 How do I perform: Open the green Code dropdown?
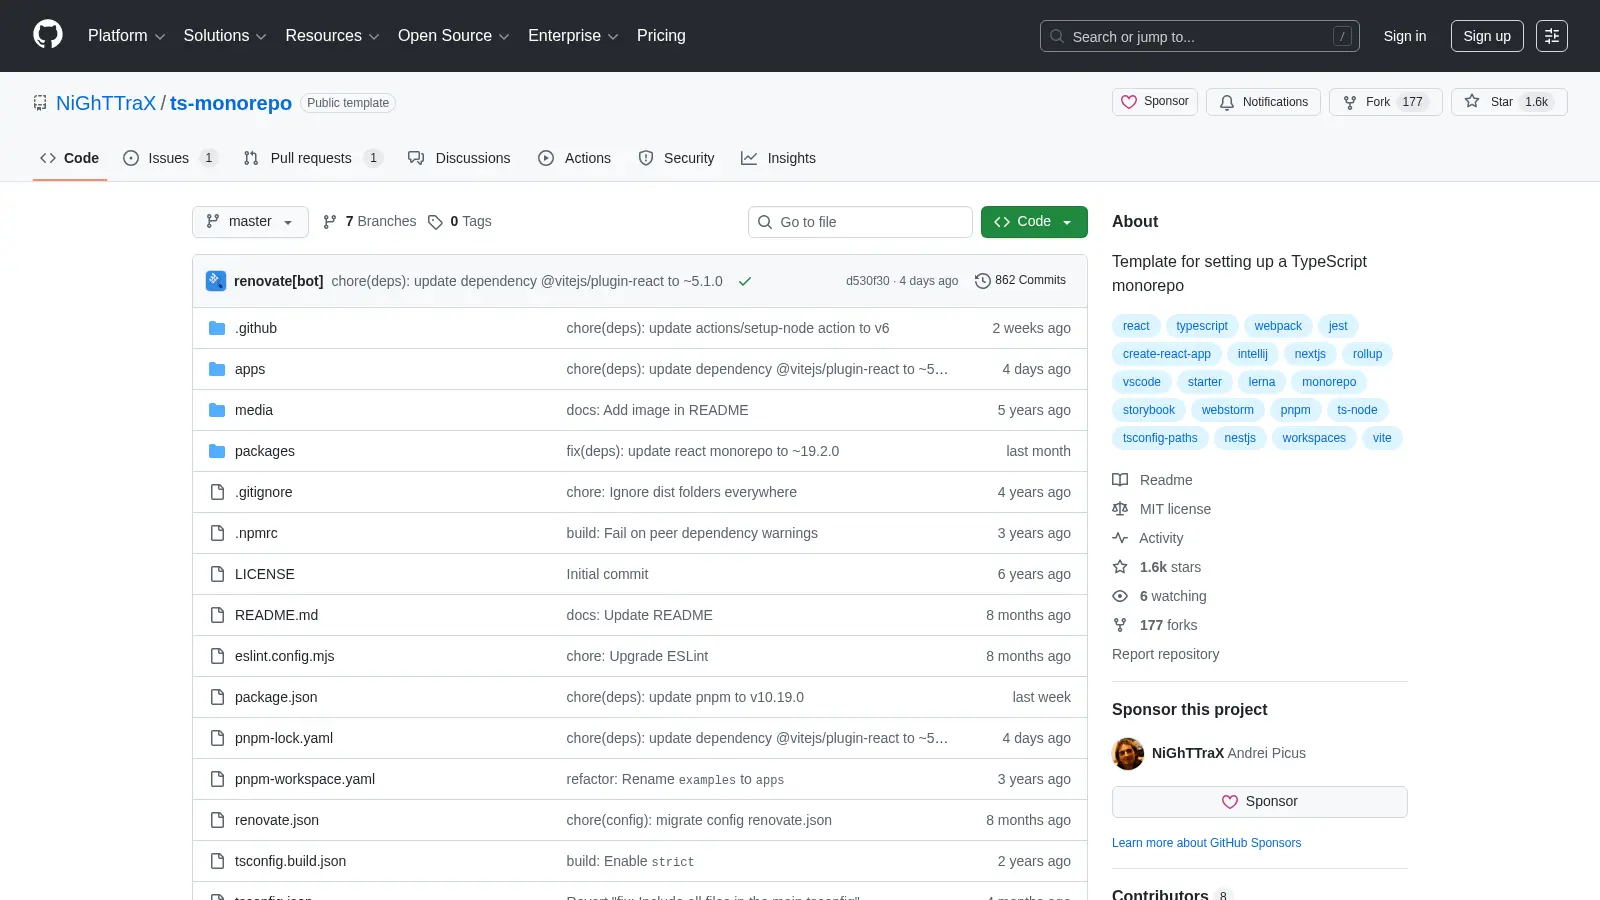pyautogui.click(x=1034, y=222)
